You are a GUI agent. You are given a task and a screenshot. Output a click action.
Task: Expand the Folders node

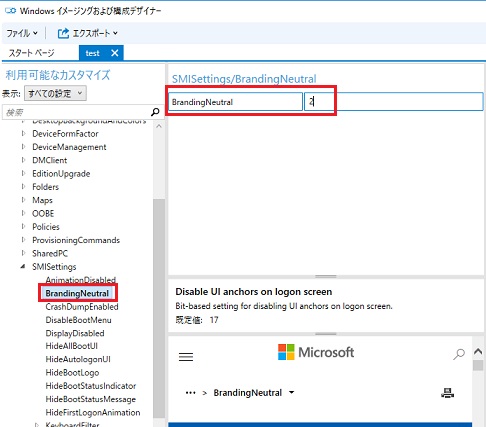[x=23, y=187]
